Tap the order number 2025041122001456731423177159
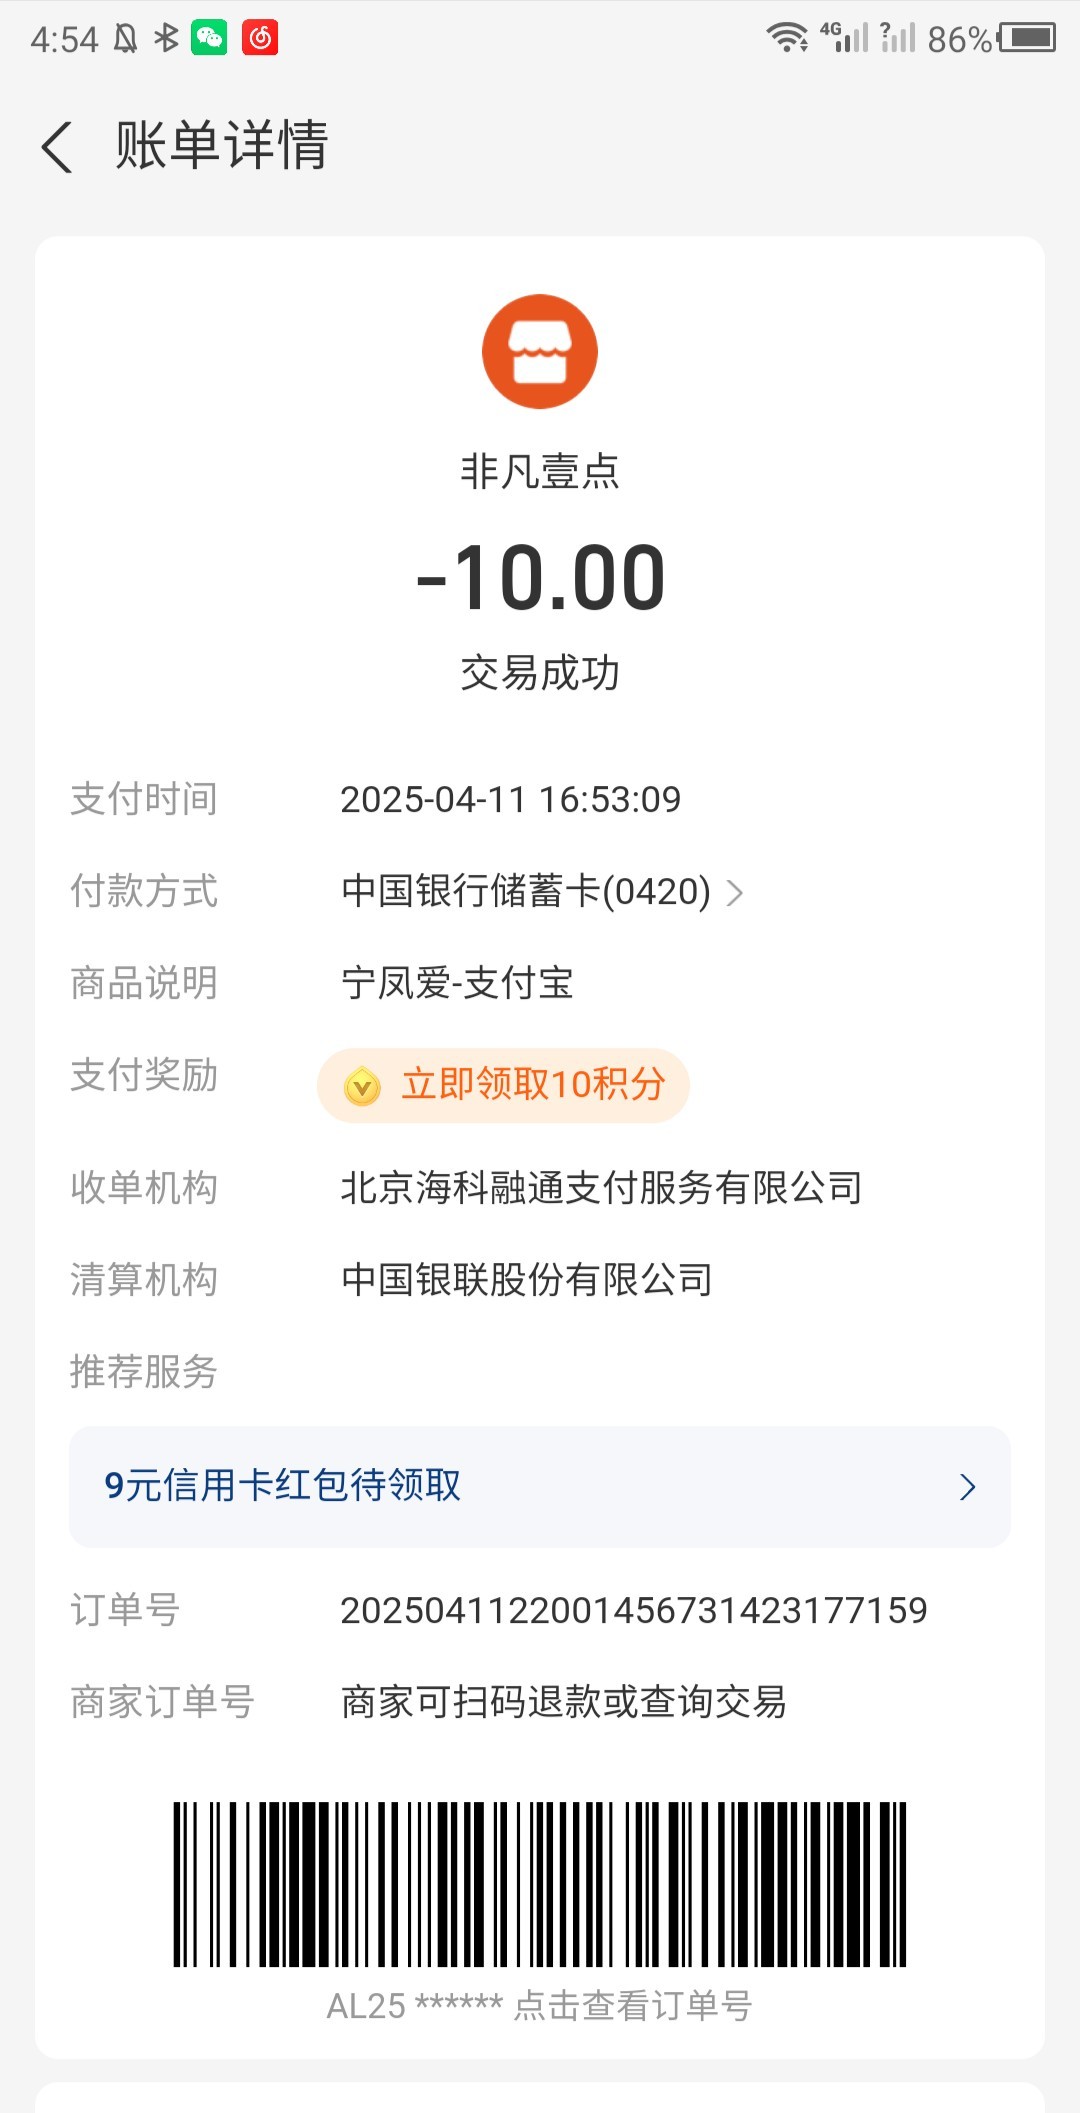 coord(634,1610)
